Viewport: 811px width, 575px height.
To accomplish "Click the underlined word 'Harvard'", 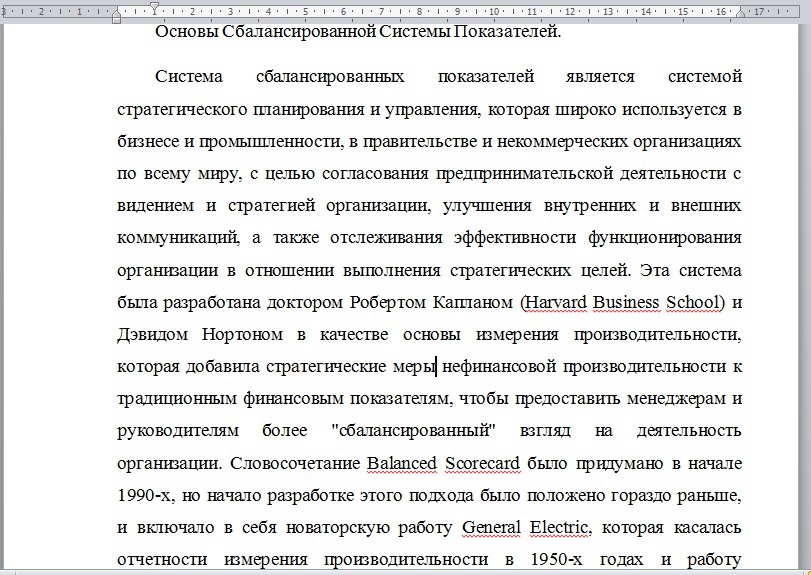I will coord(556,302).
